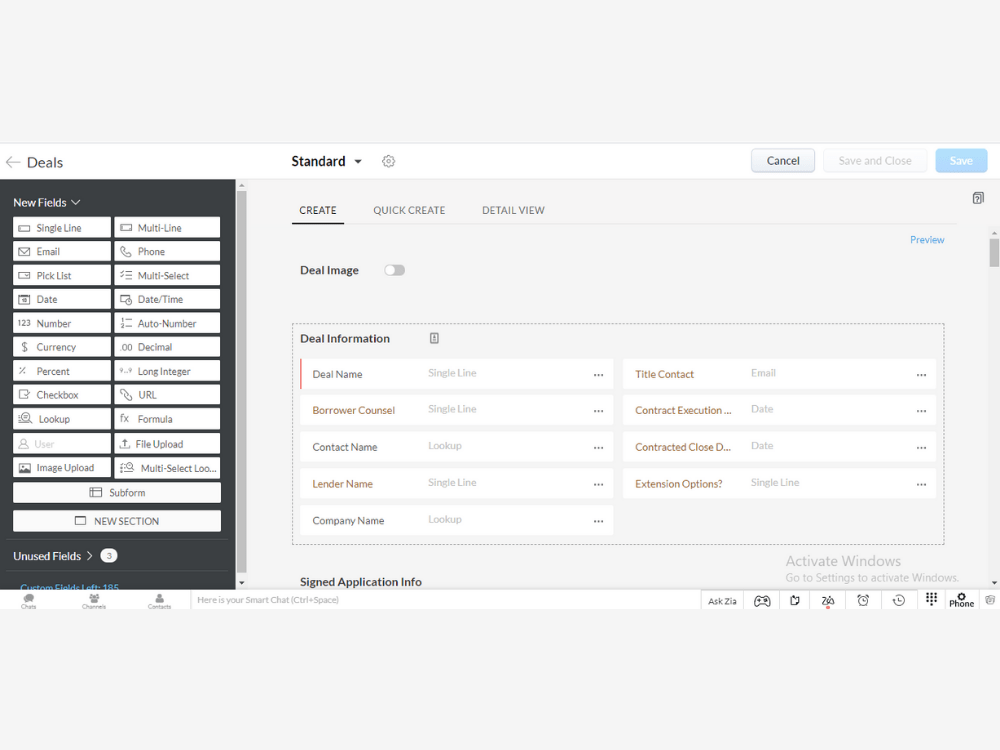
Task: Click the main layout vertical scrollbar thumb
Action: point(994,253)
